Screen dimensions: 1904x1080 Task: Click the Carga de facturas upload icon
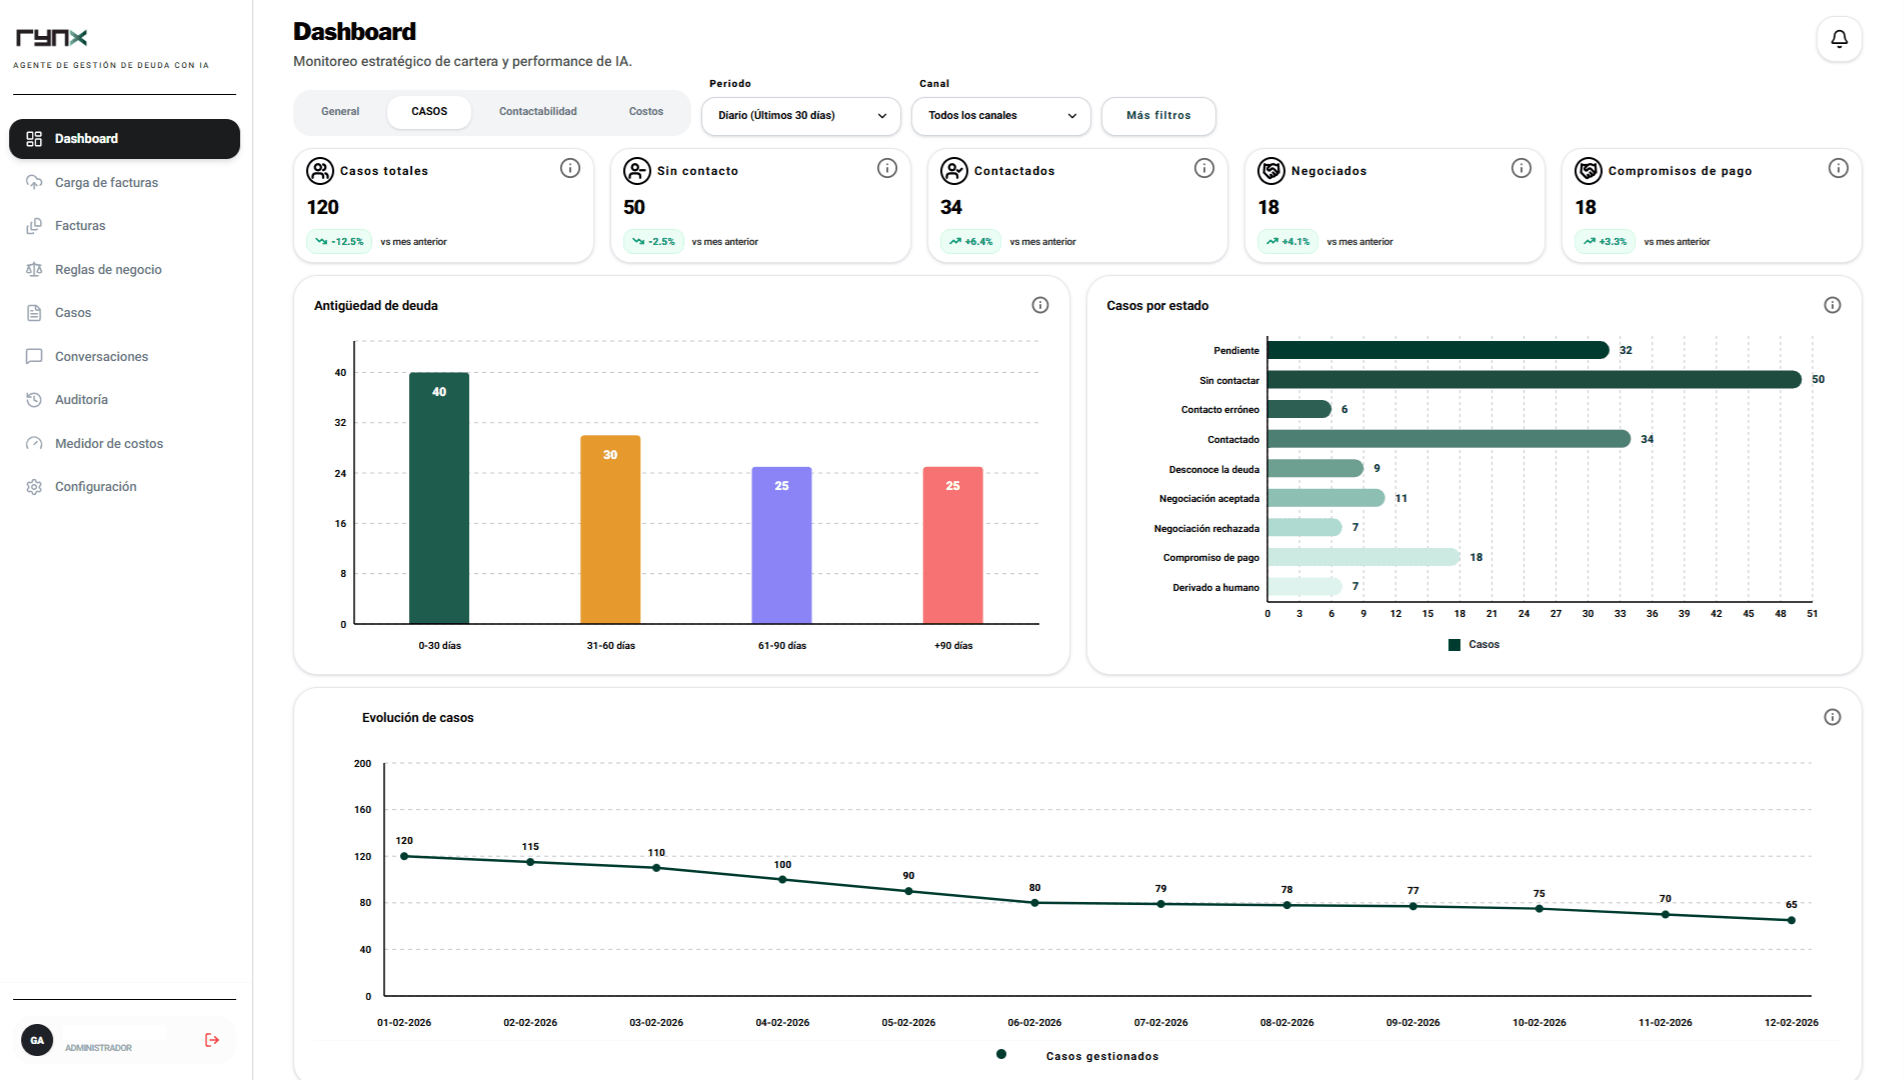tap(34, 182)
